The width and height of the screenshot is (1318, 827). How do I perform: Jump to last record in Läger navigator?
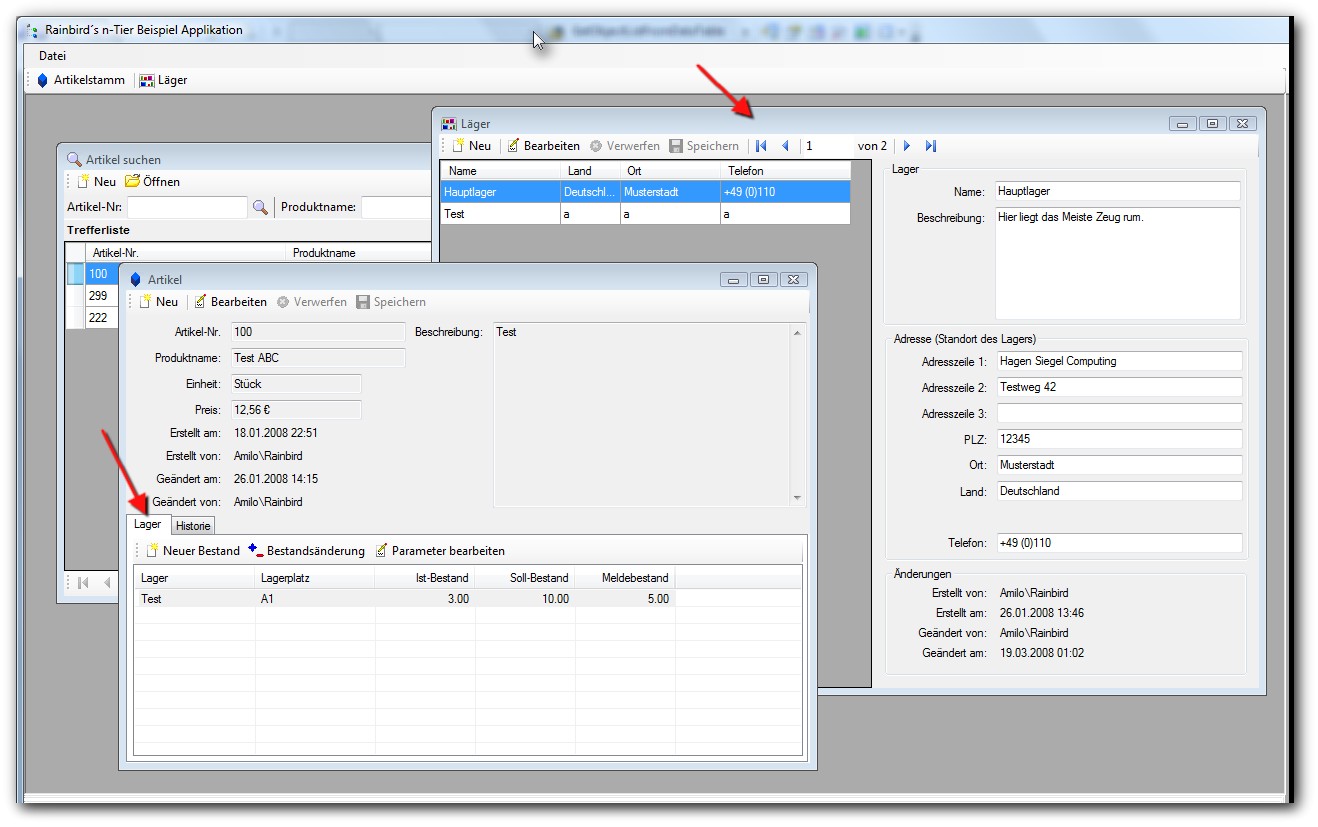coord(931,146)
